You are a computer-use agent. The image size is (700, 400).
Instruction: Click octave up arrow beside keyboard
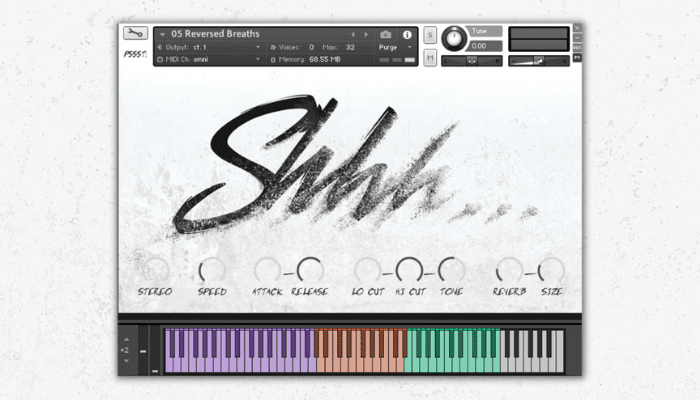point(126,340)
